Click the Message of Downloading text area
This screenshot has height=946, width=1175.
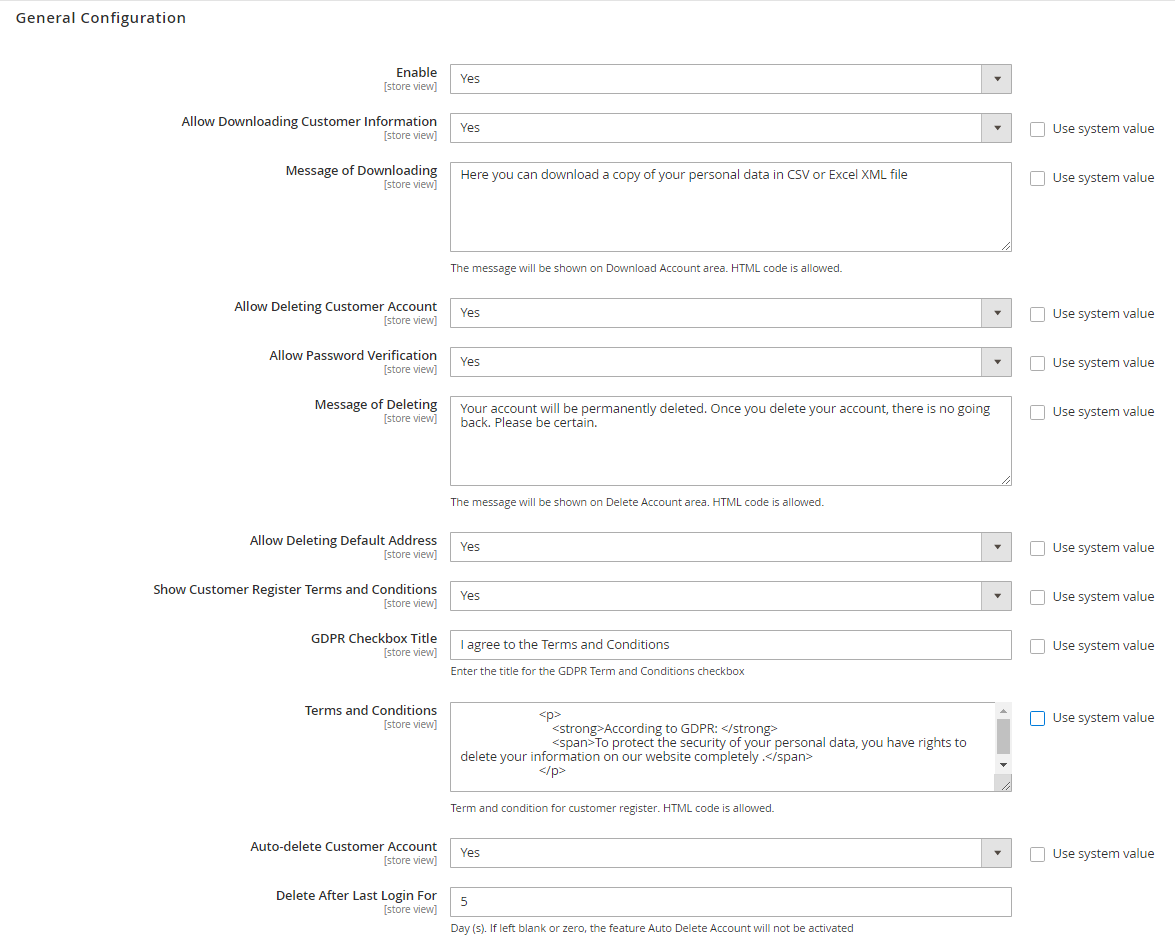click(x=730, y=207)
